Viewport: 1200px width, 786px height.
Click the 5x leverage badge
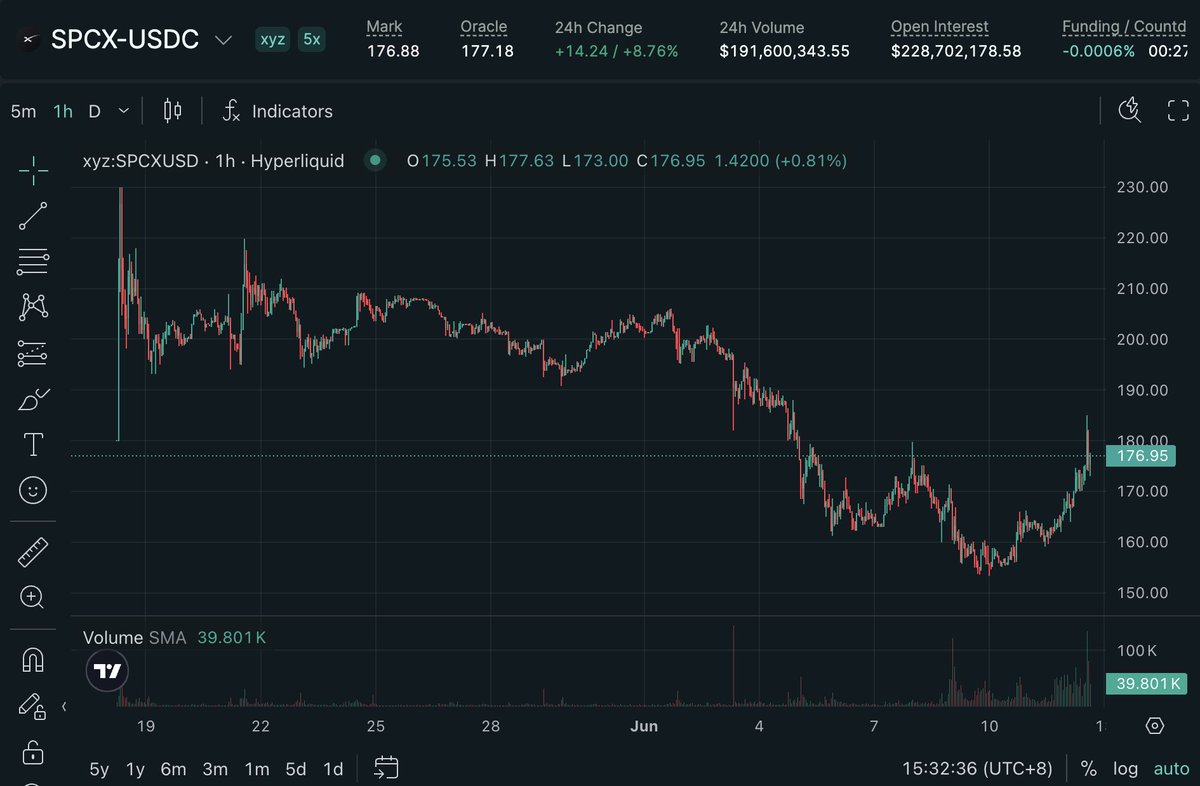[312, 40]
